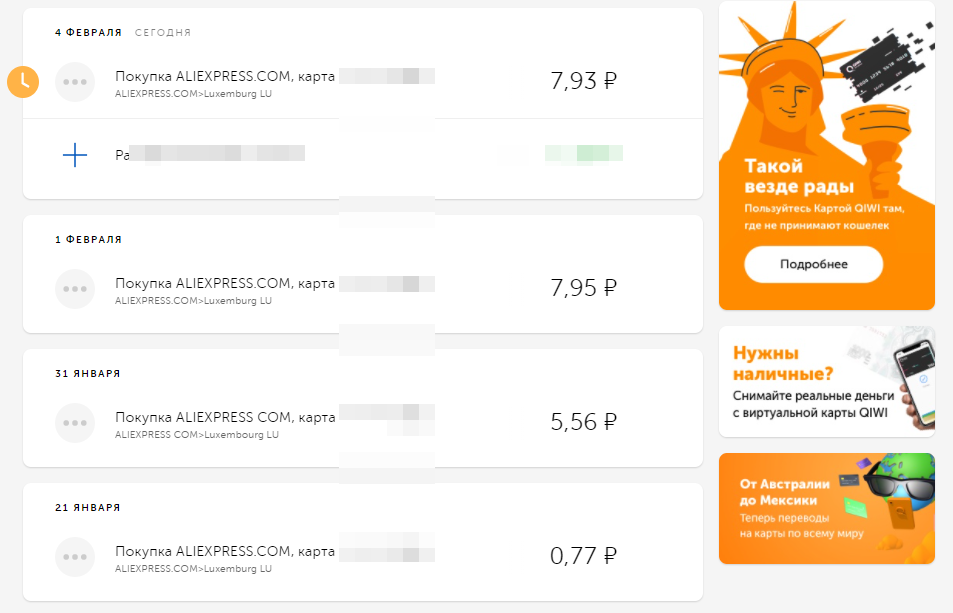Open the 1 February AliExpress purchase entry

point(363,289)
